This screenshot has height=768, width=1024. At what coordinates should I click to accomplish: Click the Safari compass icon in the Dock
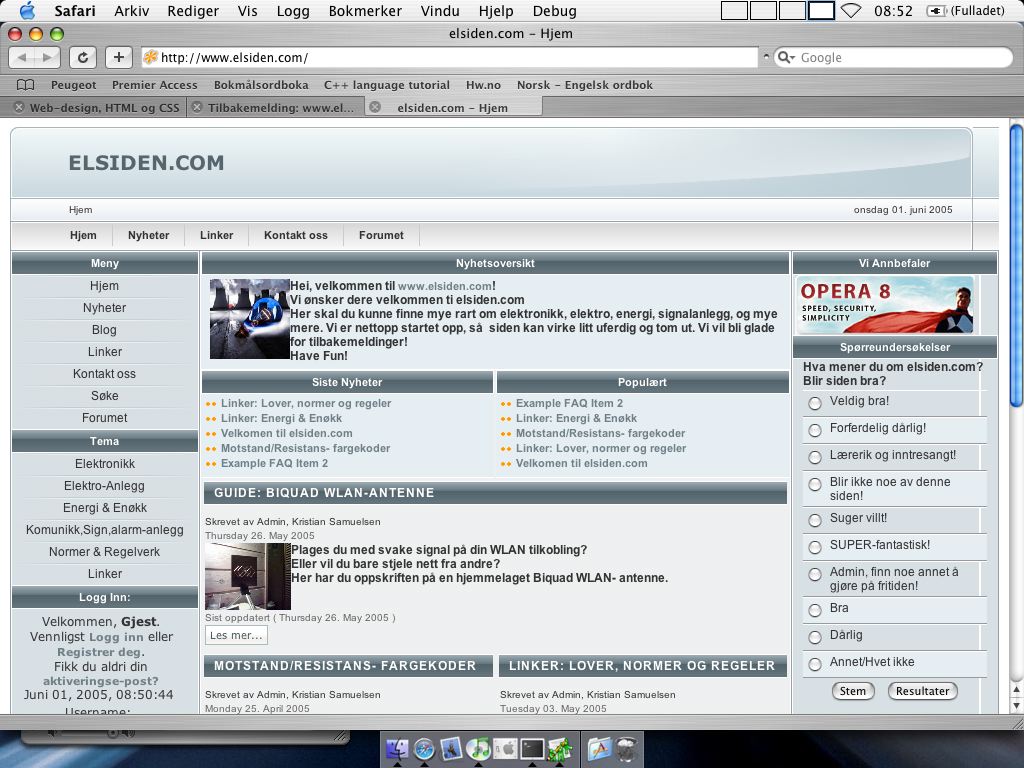[424, 748]
